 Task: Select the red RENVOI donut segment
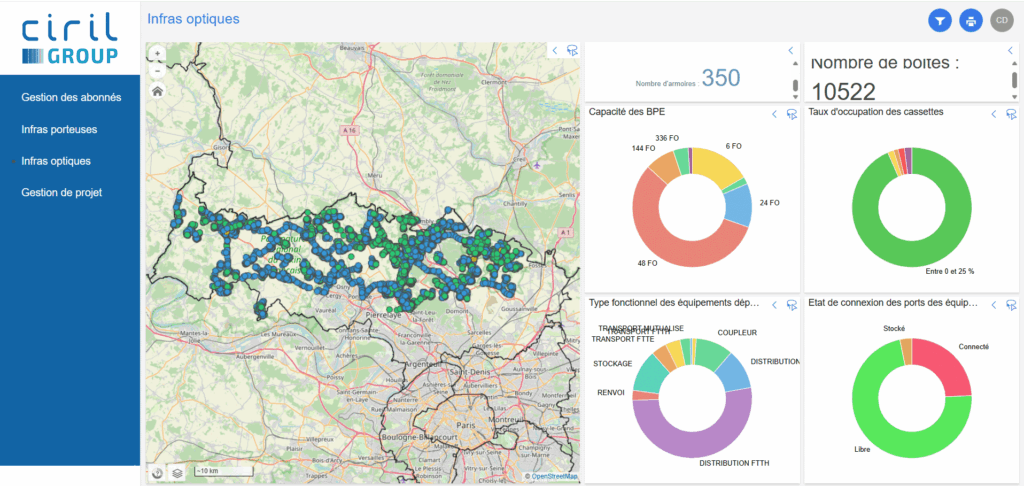645,395
